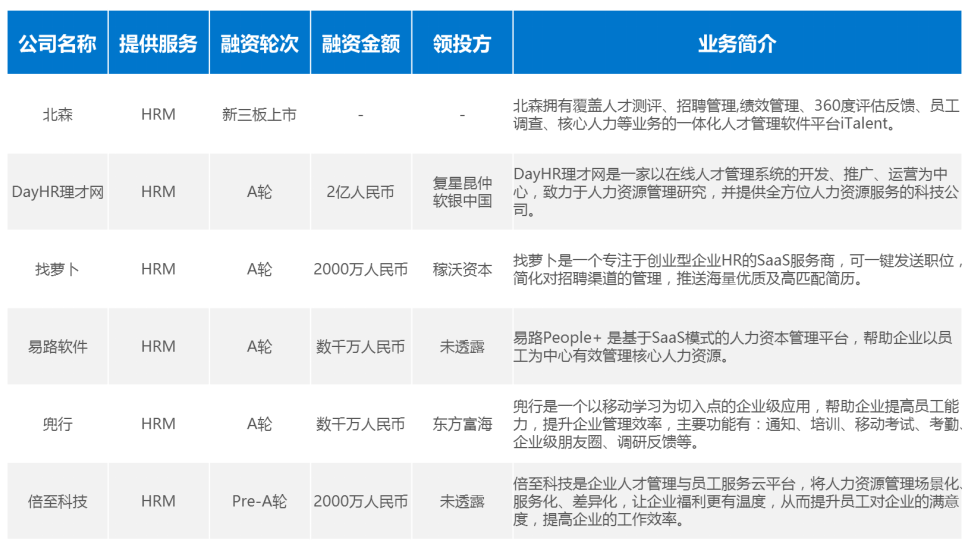Click the 倍至科技 云平台 description text
Image resolution: width=971 pixels, height=550 pixels.
(x=737, y=502)
